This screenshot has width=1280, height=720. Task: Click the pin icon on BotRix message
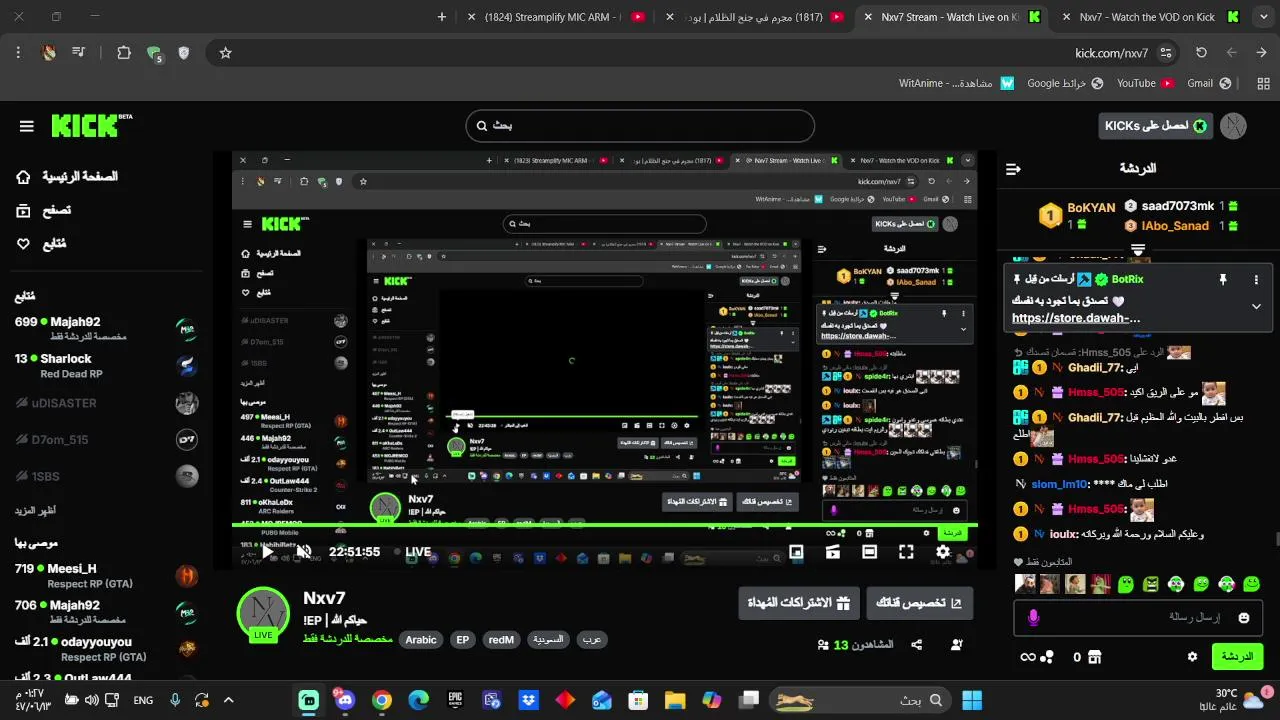click(x=1222, y=280)
